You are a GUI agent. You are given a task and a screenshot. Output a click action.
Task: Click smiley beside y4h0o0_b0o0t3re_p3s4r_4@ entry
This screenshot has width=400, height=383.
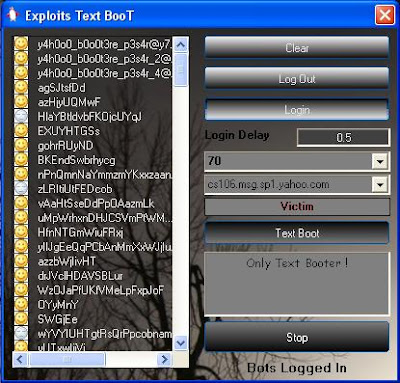click(x=21, y=73)
